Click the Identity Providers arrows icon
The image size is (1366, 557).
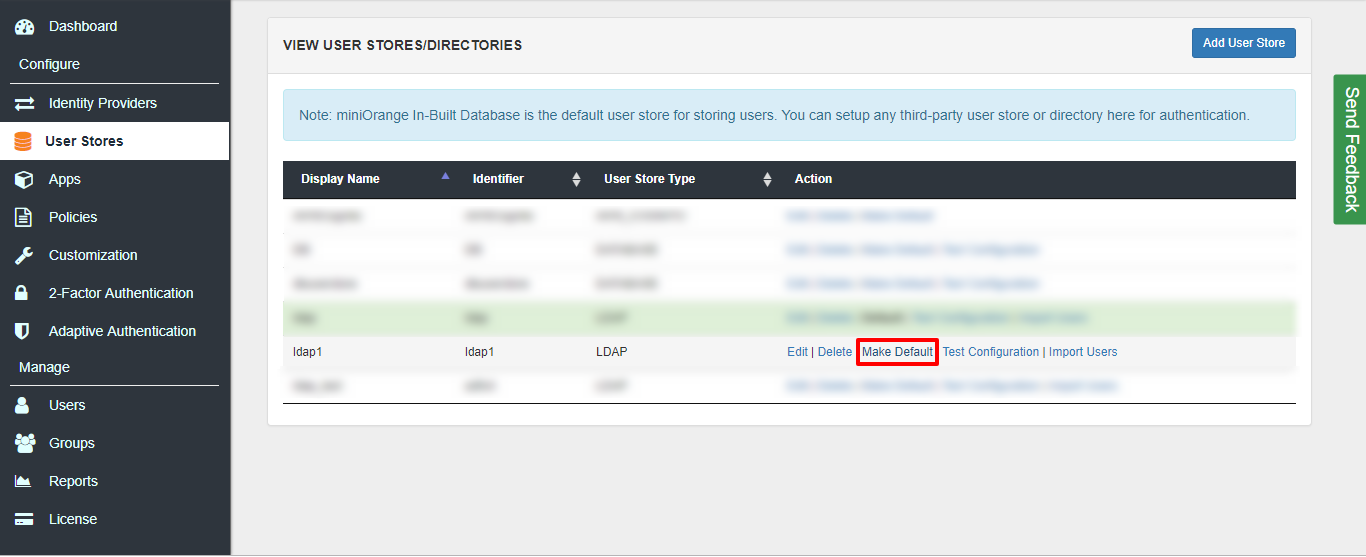(24, 104)
